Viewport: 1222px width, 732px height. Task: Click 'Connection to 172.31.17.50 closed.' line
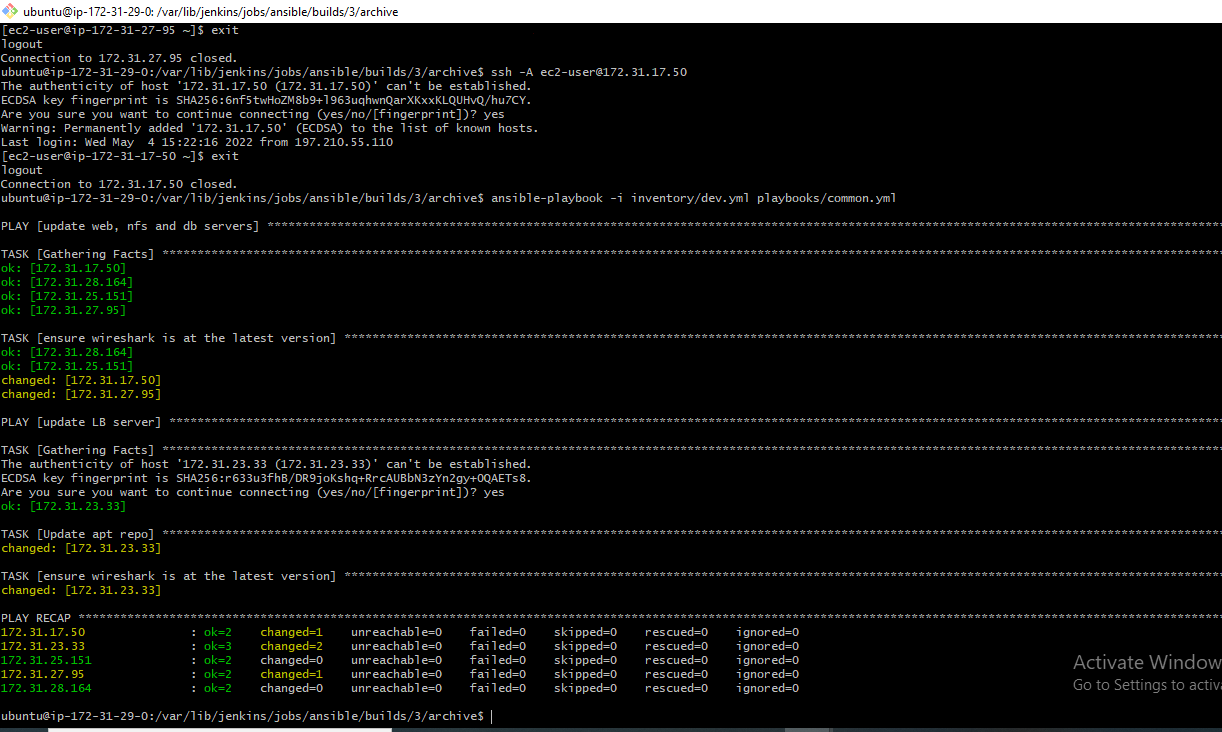119,184
